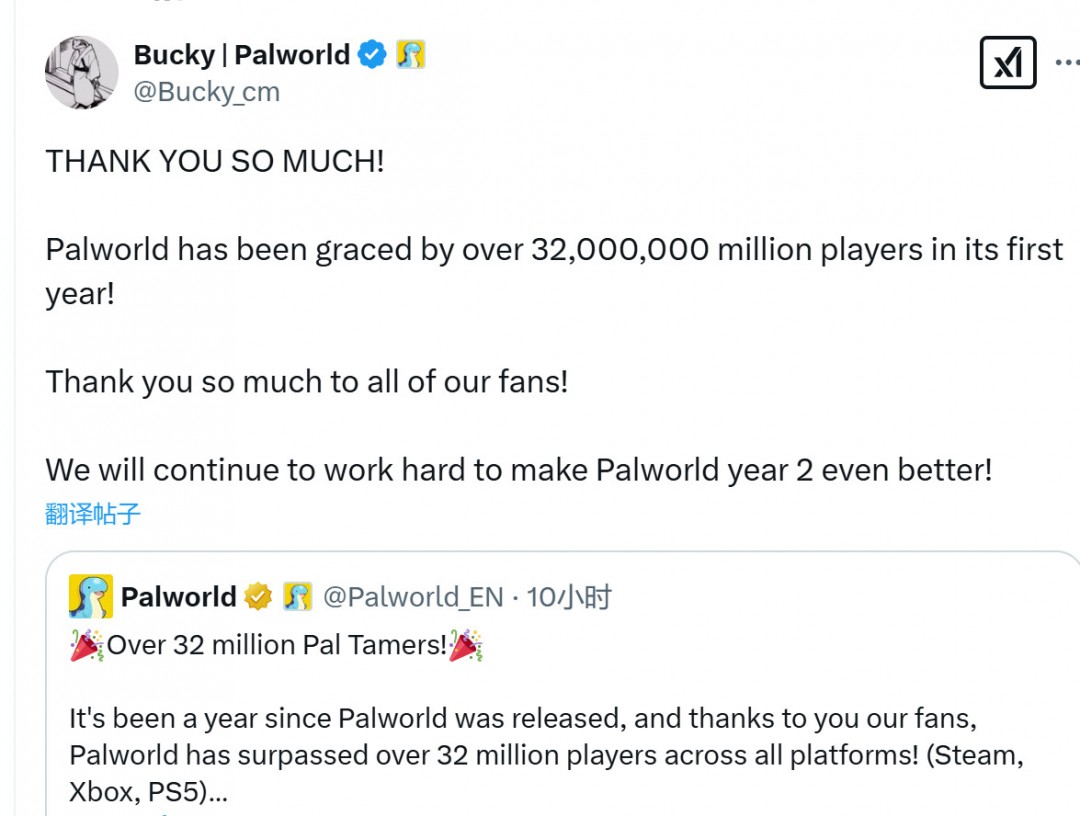Open the @Bucky_cm handle link
1080x816 pixels.
click(206, 92)
